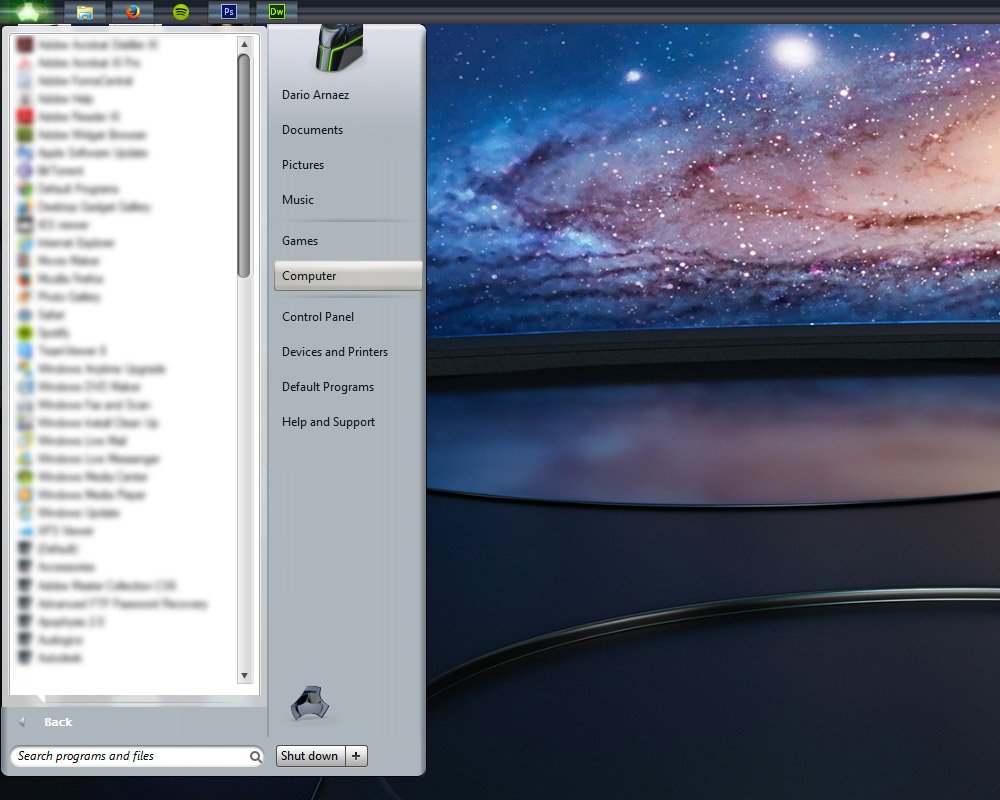Open Devices and Printers
Viewport: 1000px width, 800px height.
tap(335, 352)
